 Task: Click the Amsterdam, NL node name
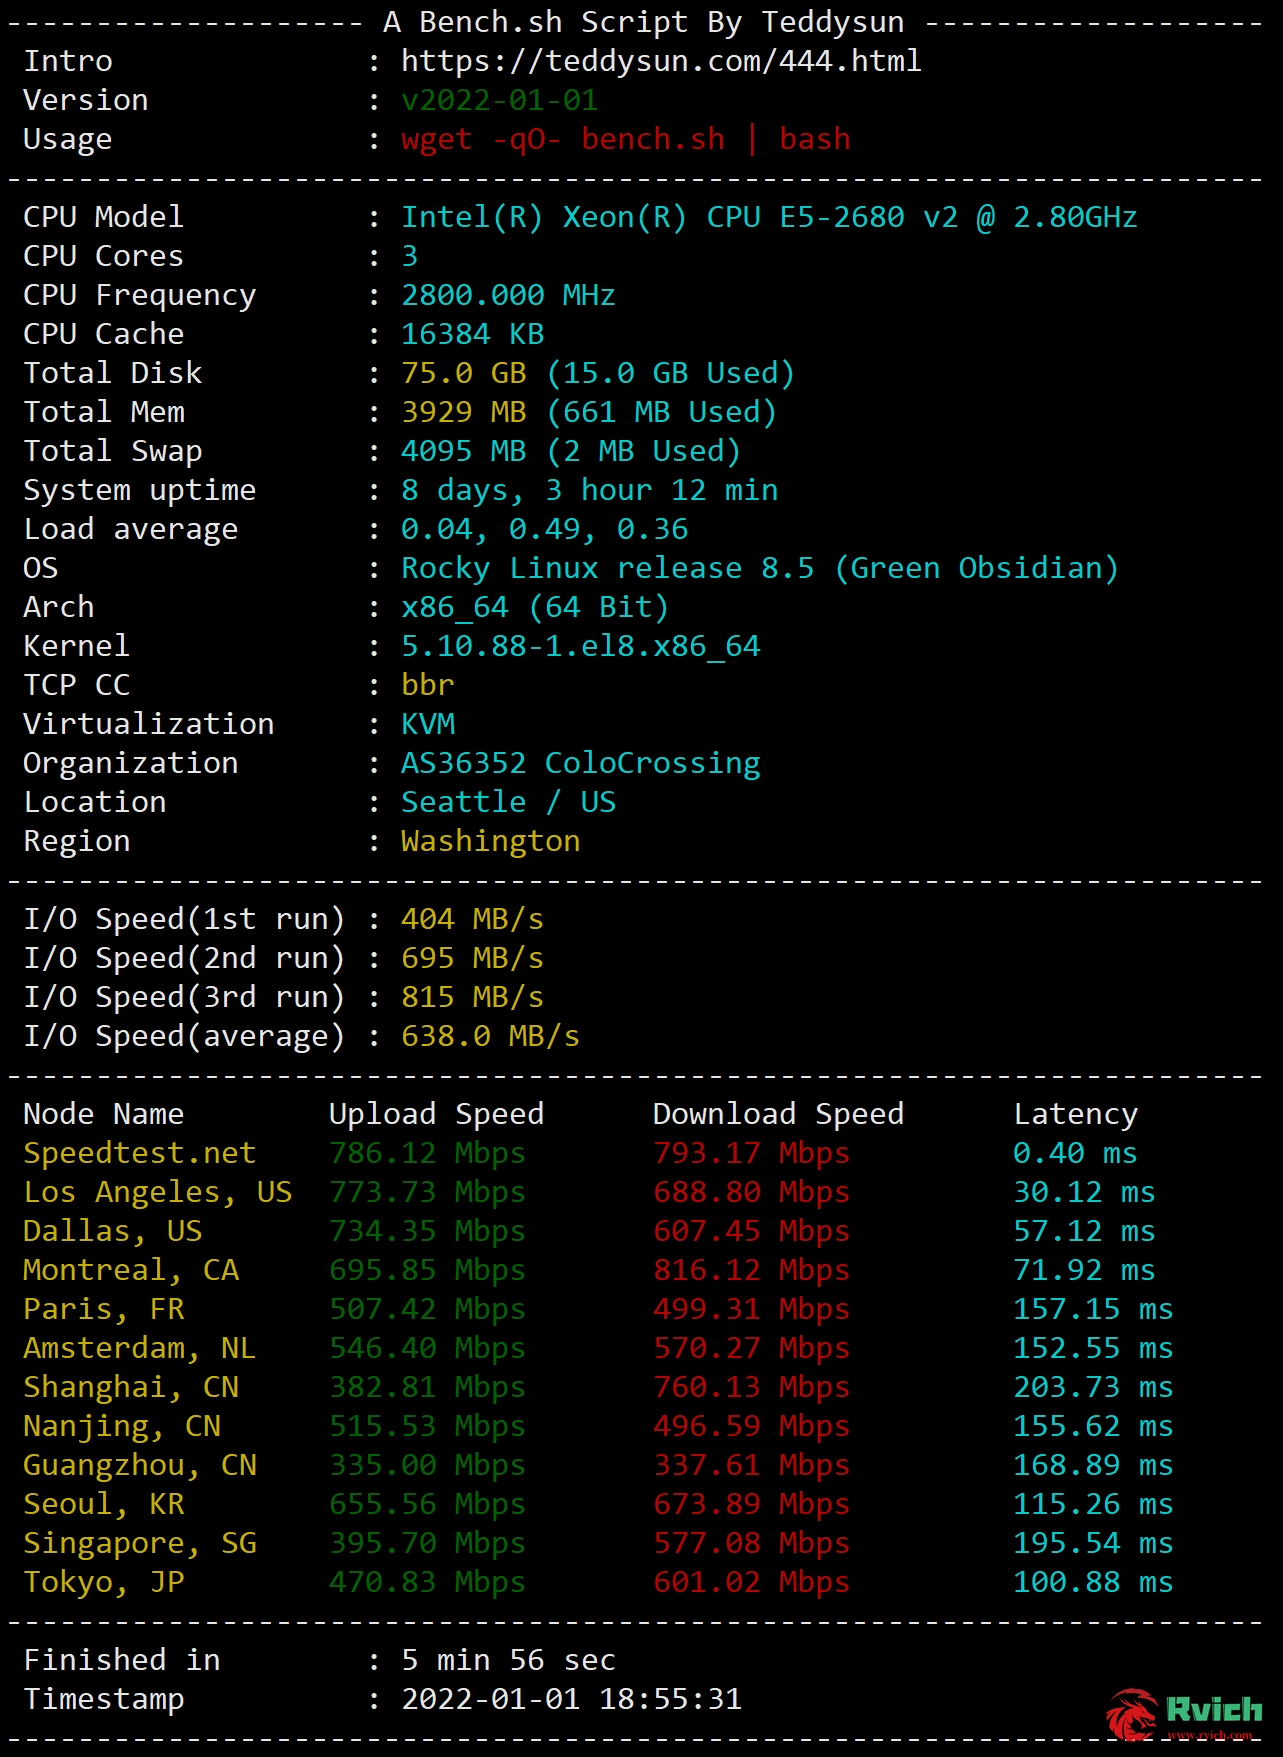click(139, 1348)
